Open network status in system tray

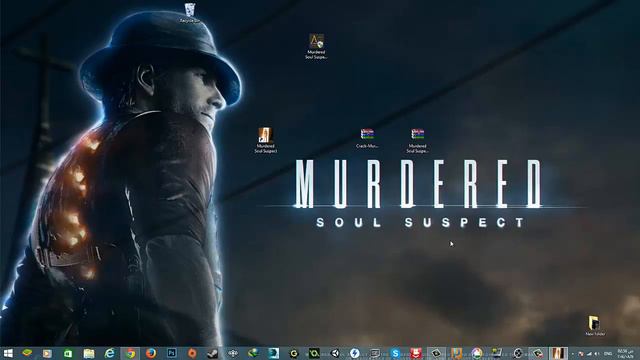pos(589,354)
